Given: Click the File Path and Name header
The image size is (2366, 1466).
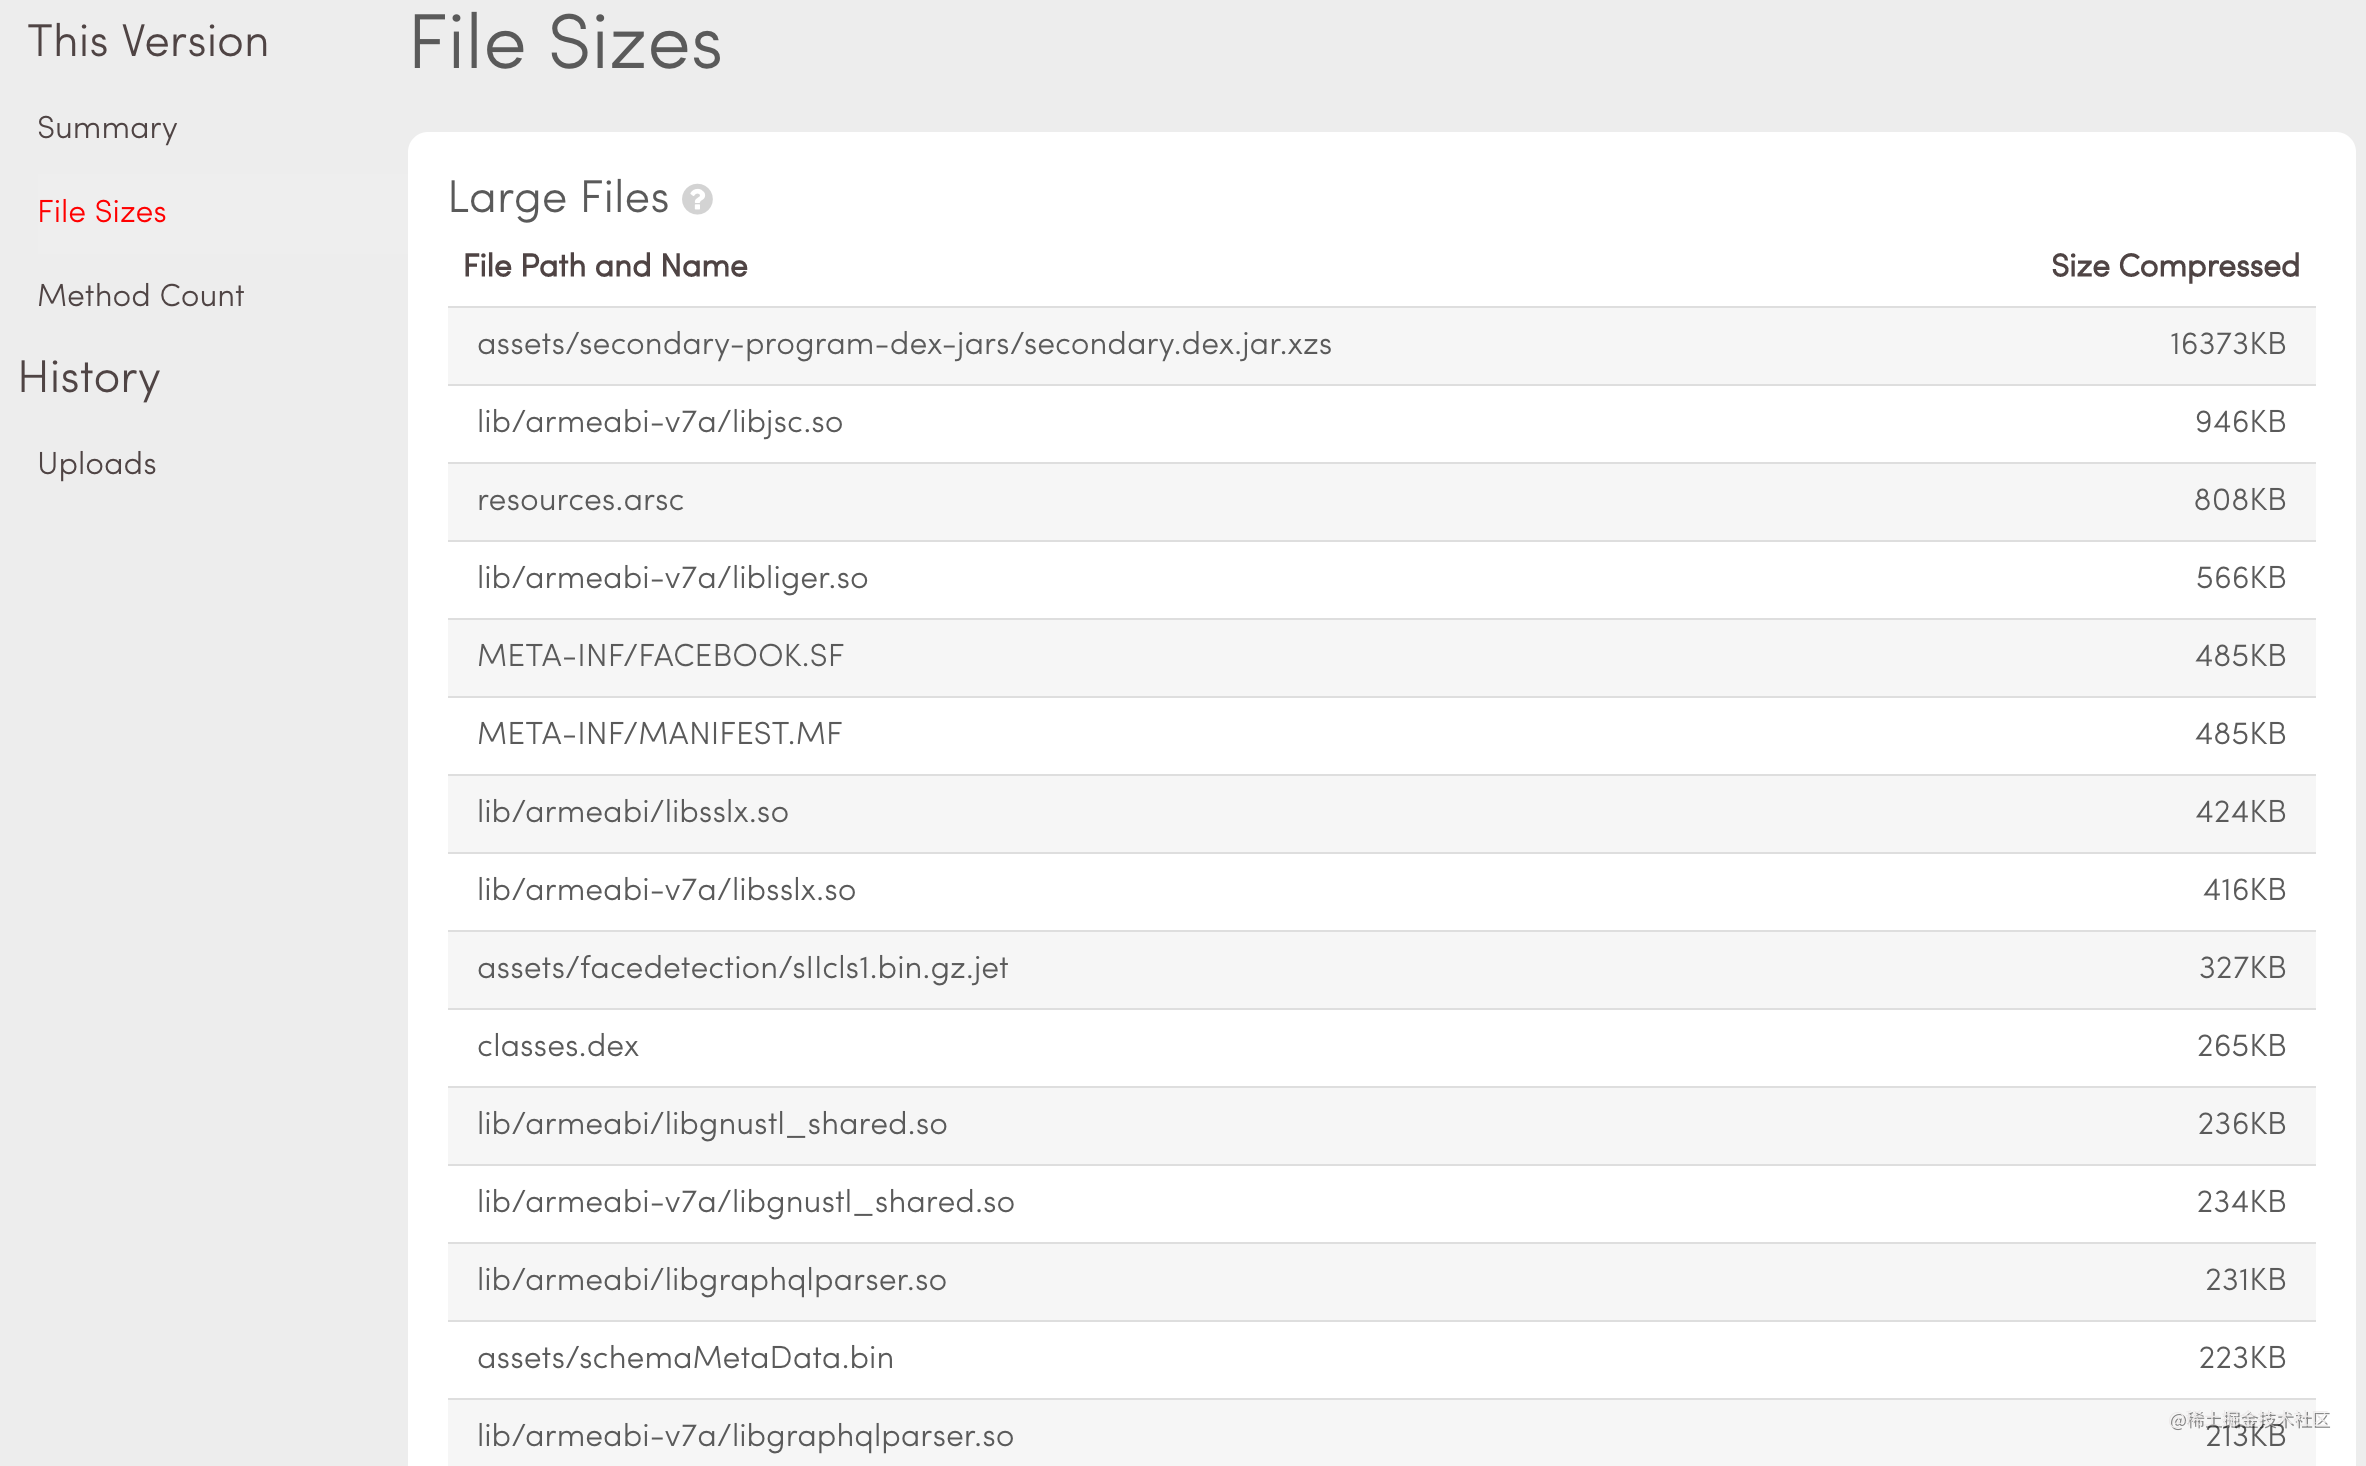Looking at the screenshot, I should pos(605,266).
